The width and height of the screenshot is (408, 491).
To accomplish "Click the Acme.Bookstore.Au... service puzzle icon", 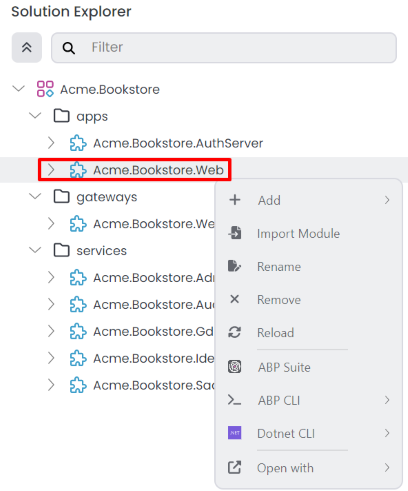I will click(x=78, y=305).
